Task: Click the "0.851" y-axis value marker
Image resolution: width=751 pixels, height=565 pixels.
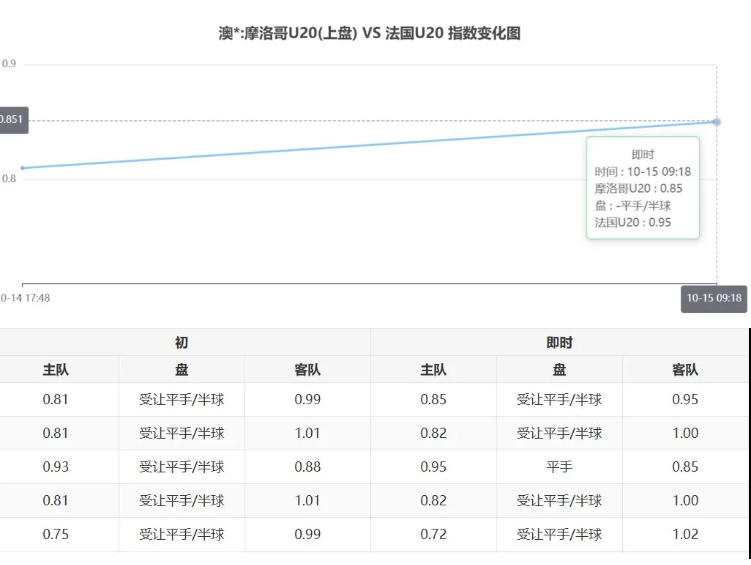Action: 12,120
